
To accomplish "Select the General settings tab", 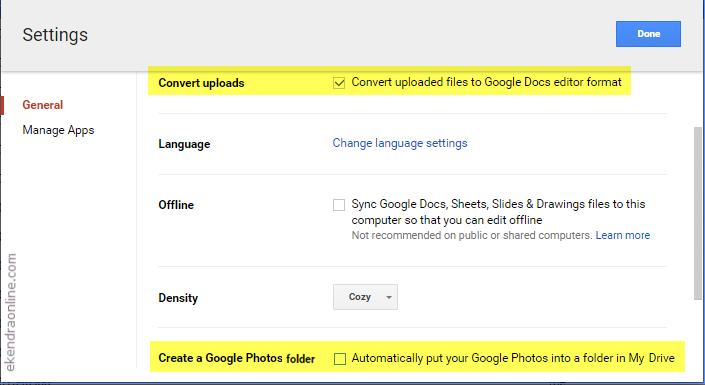I will [x=43, y=105].
